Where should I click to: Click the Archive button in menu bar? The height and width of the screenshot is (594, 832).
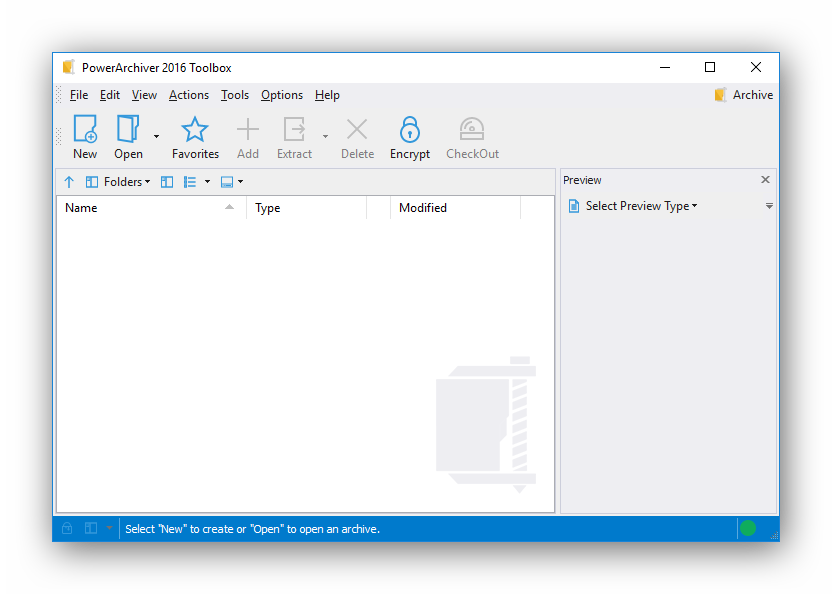[x=743, y=95]
